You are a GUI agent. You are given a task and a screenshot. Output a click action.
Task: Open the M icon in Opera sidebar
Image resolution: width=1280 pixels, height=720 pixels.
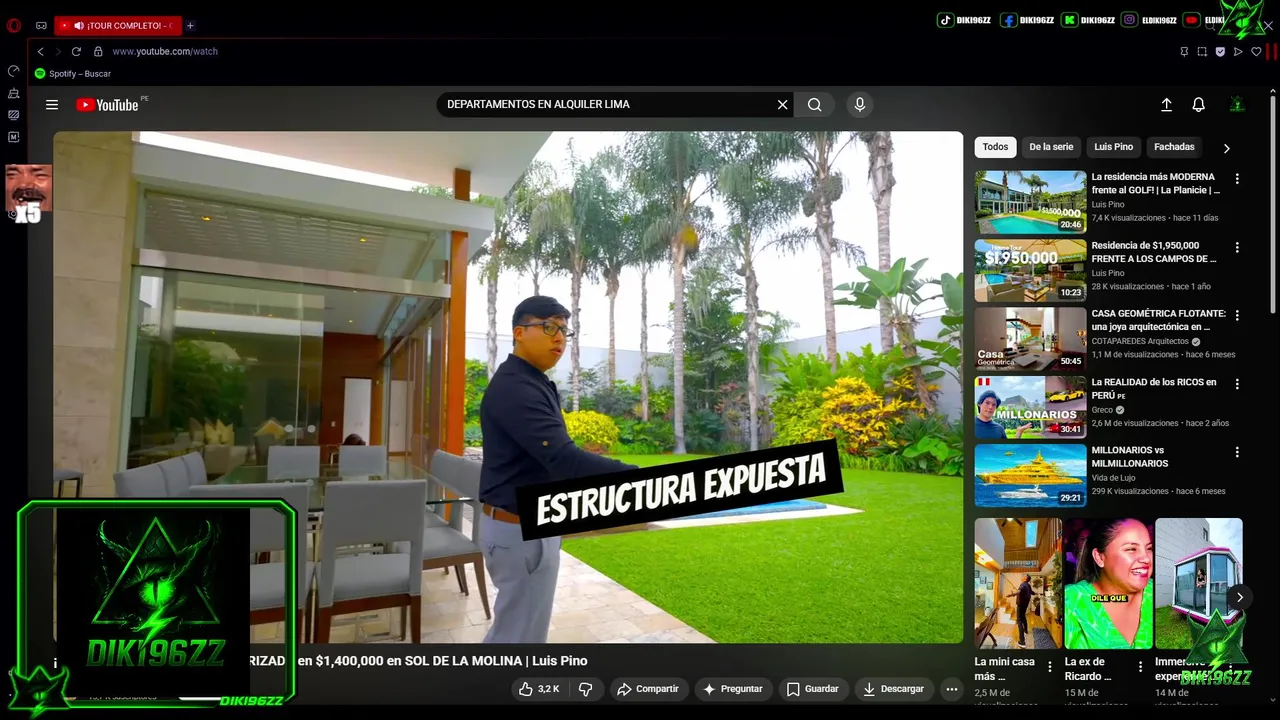pyautogui.click(x=13, y=137)
